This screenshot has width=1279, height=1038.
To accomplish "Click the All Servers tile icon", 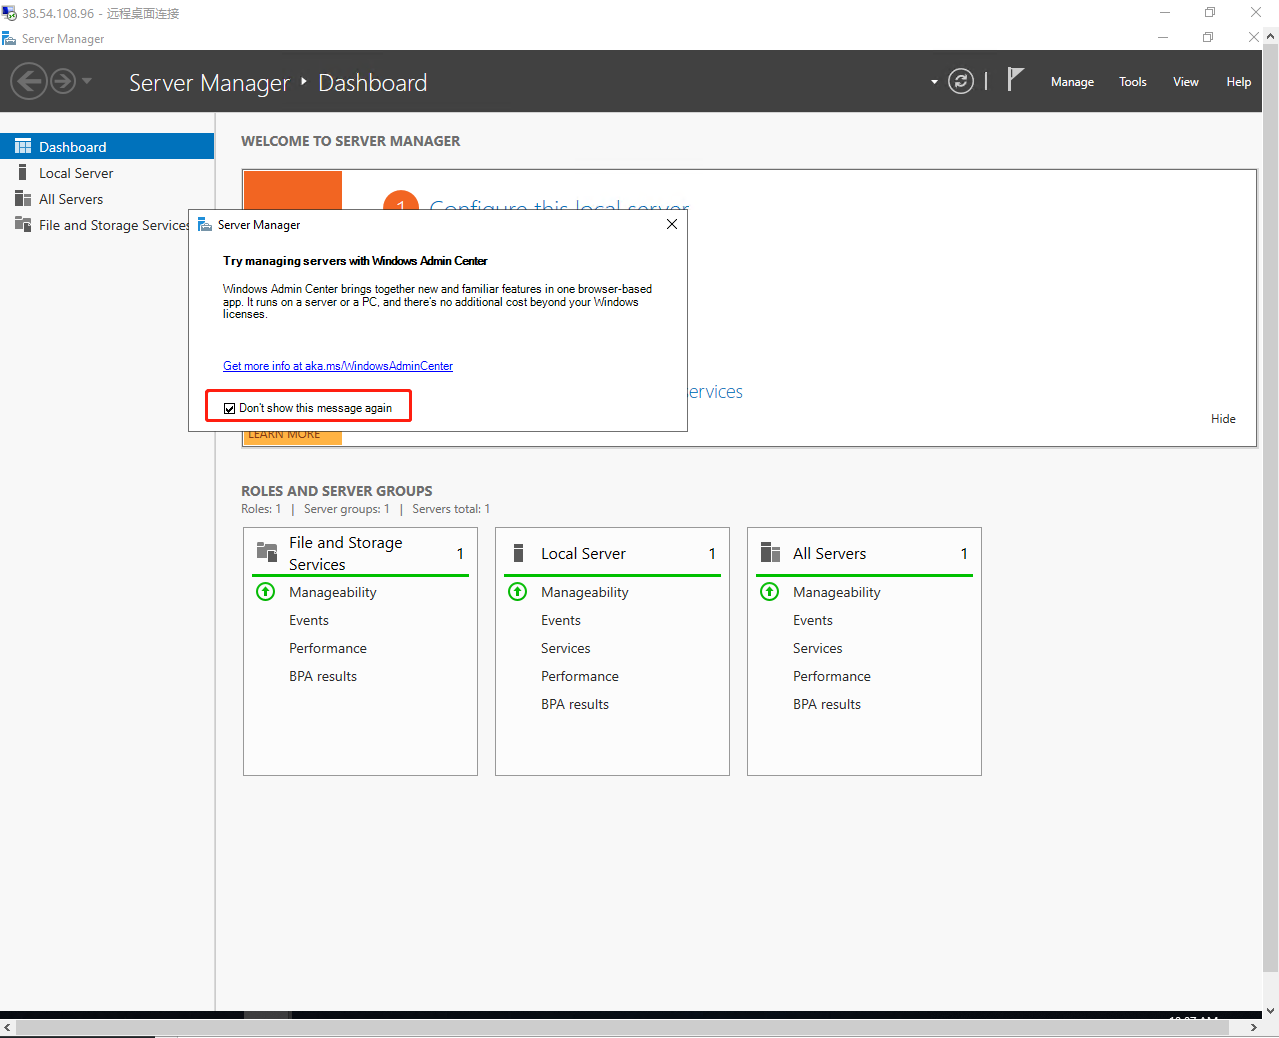I will tap(770, 553).
